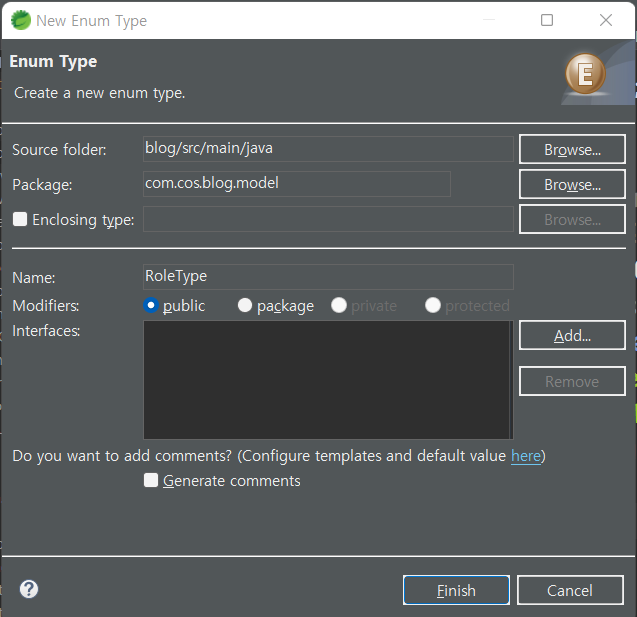Click the 'Name:' label

[34, 278]
